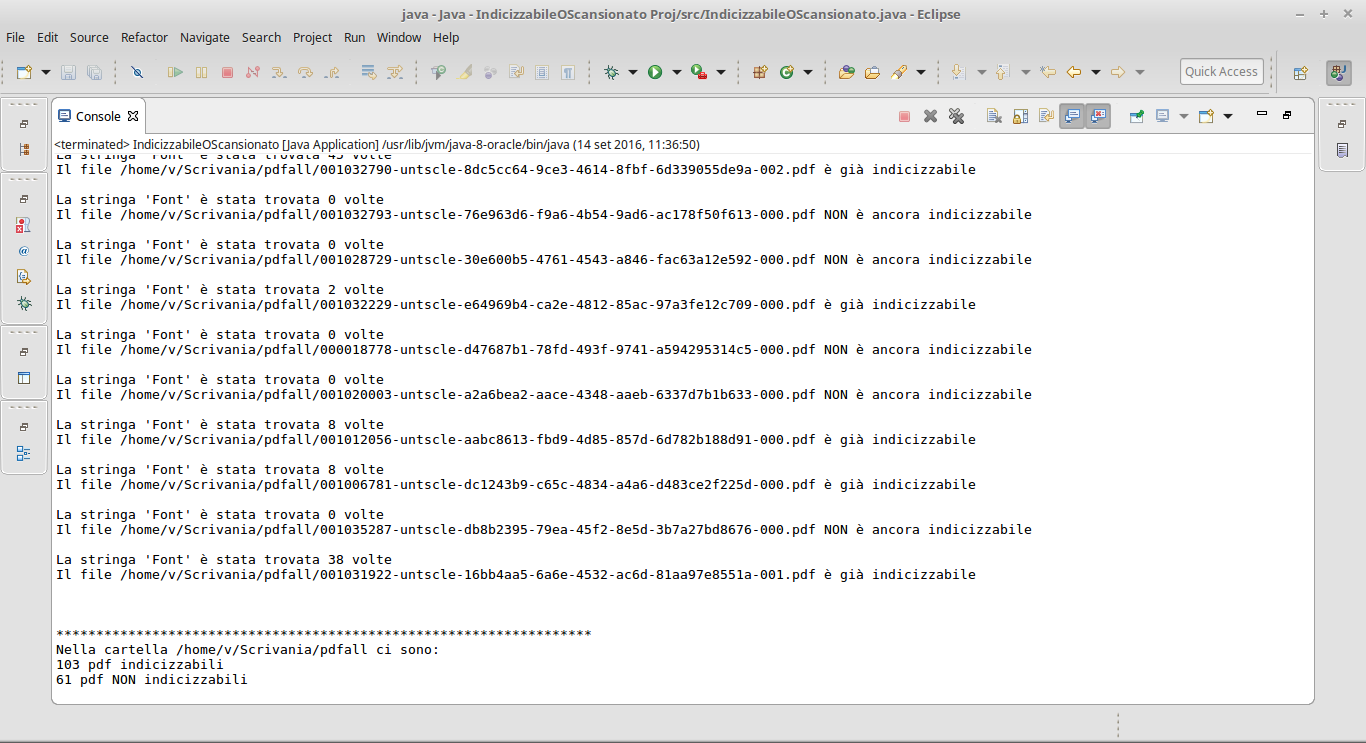The height and width of the screenshot is (743, 1366).
Task: Open the File menu
Action: click(15, 37)
